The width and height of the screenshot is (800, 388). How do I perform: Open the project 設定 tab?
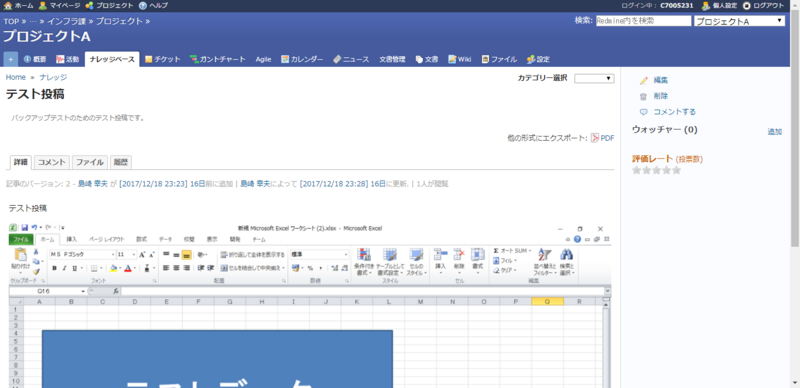pos(538,59)
